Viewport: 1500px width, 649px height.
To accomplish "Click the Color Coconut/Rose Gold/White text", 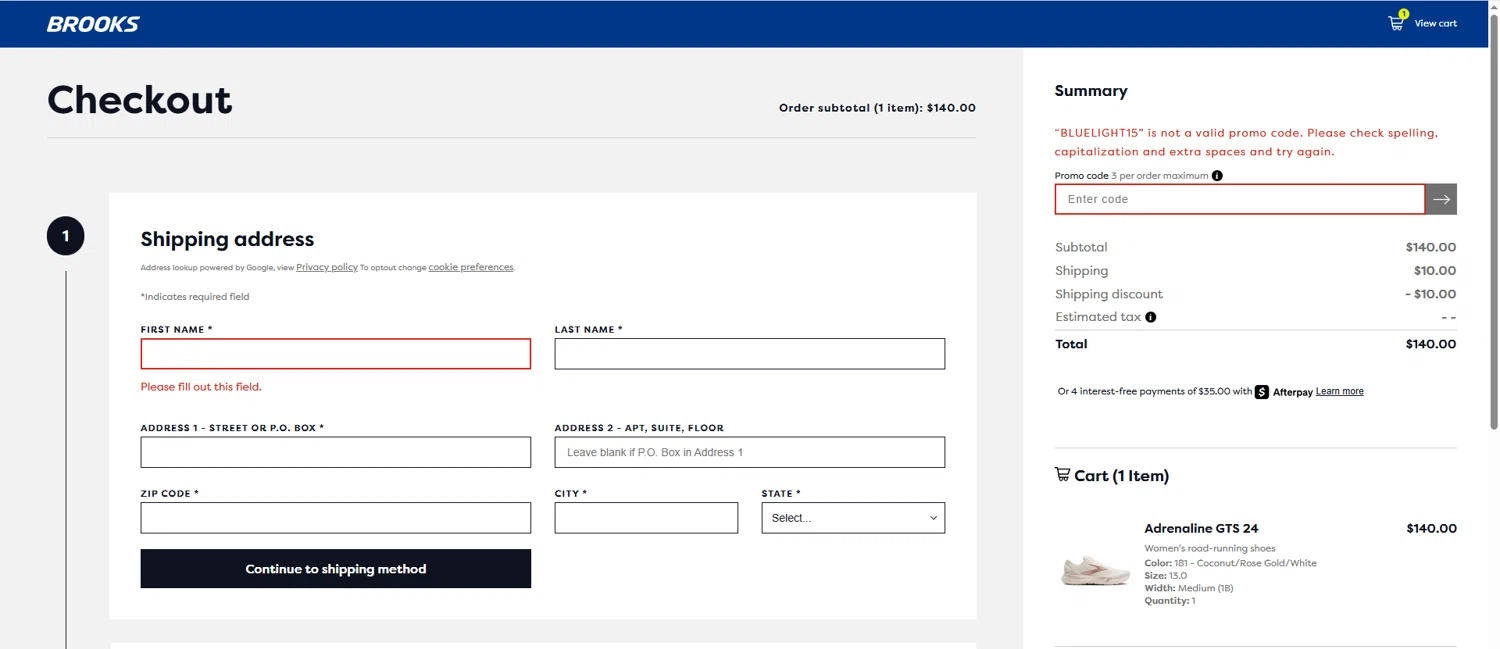I will pyautogui.click(x=1231, y=563).
